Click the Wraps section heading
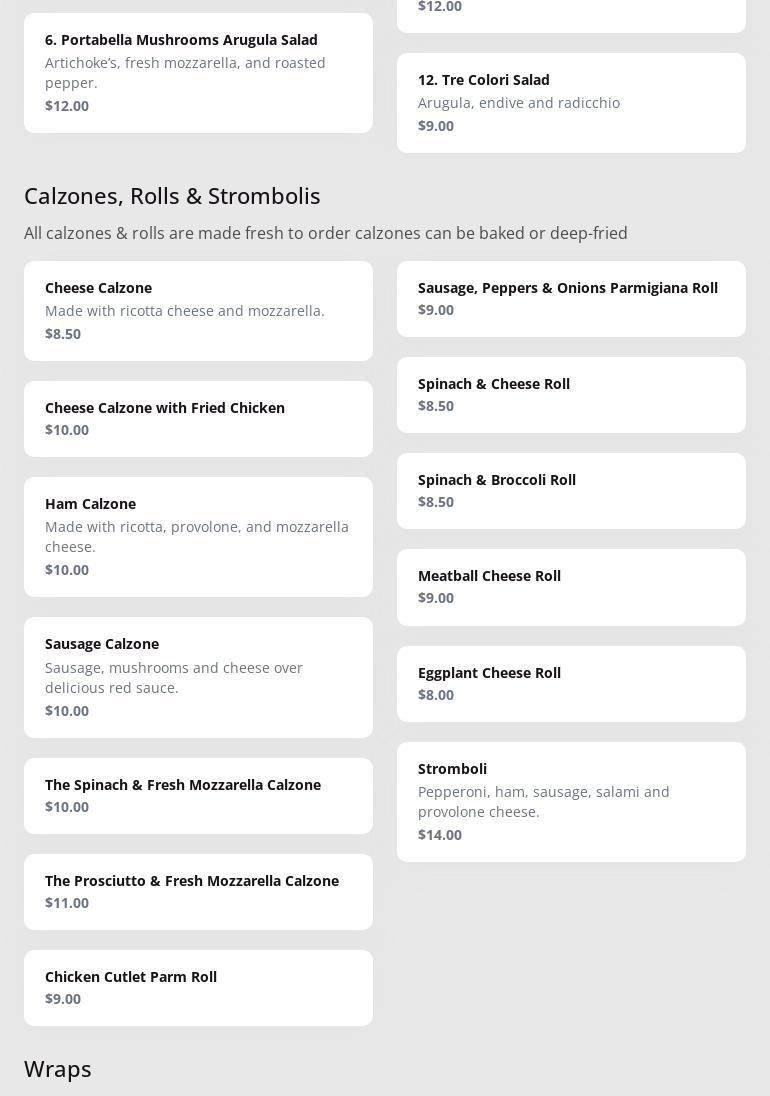This screenshot has width=770, height=1096. (58, 1069)
